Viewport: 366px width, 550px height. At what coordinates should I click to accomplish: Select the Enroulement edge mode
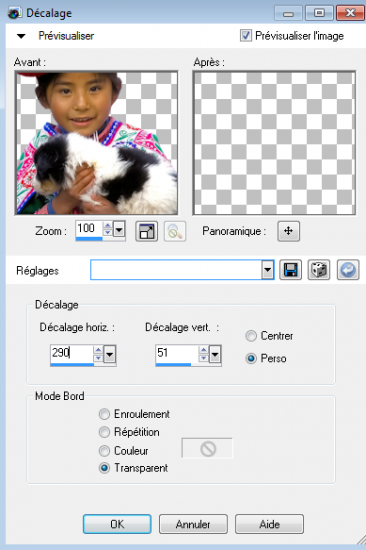pos(104,414)
